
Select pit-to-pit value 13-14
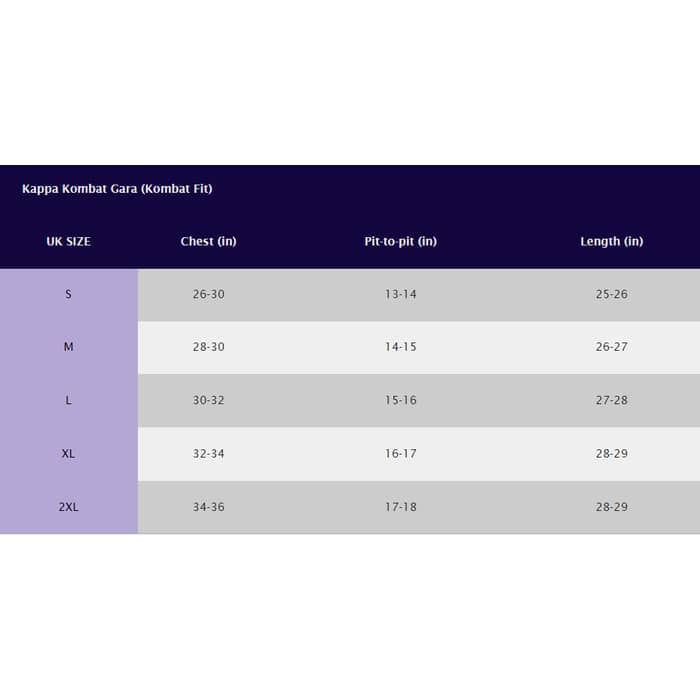(x=400, y=294)
